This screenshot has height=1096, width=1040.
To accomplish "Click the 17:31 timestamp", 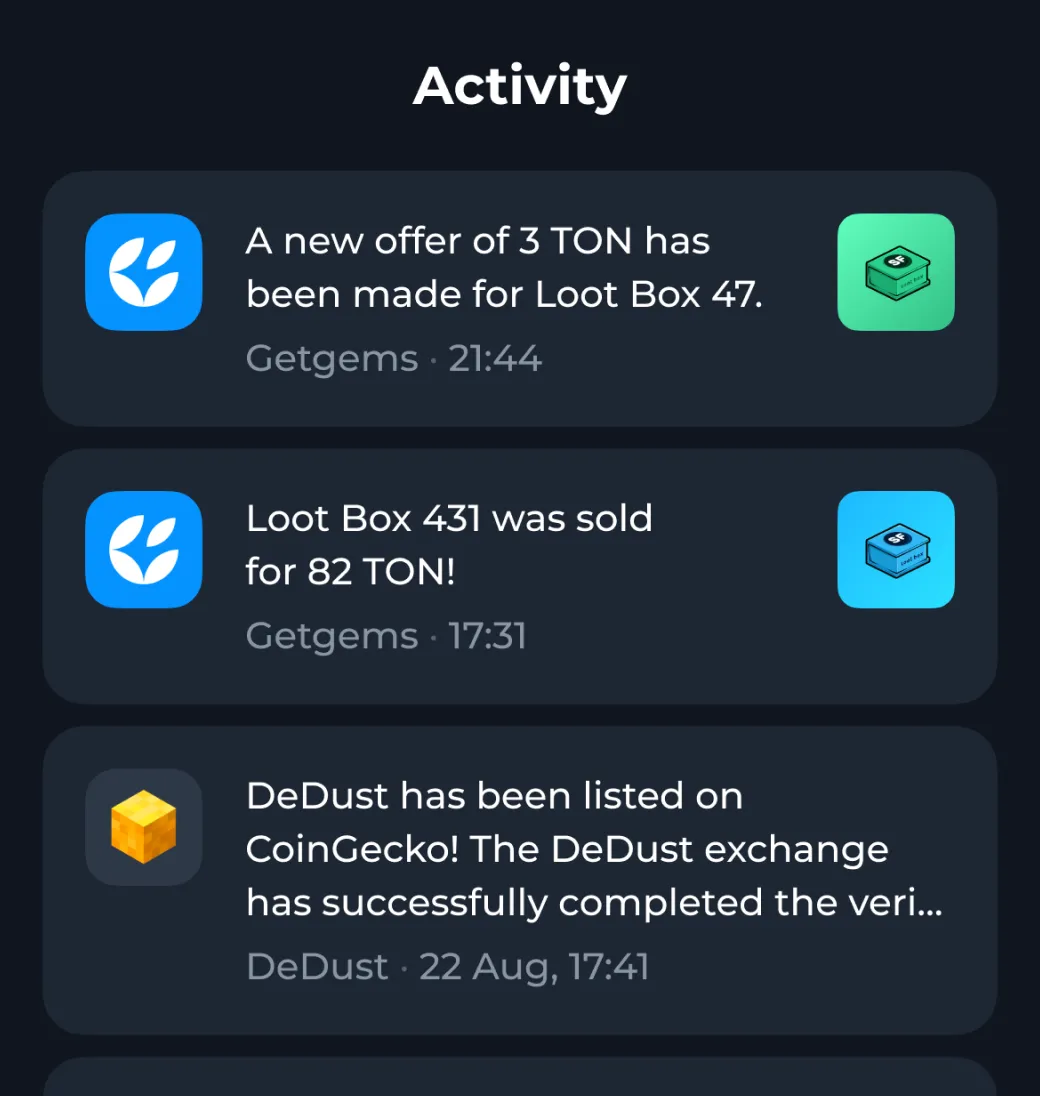I will point(487,635).
